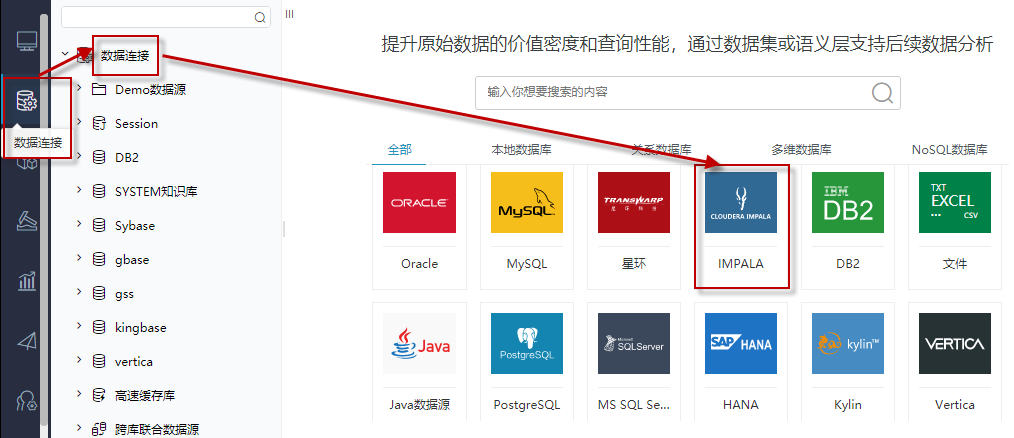Screen dimensions: 1014x438
Task: Expand the Demo数据源 node
Action: [x=79, y=88]
